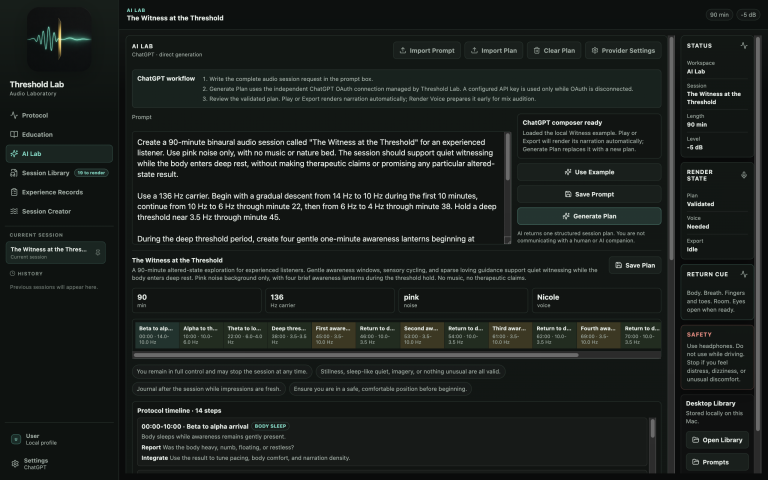
Task: Select the 'Theta to lo...' timeline segment
Action: tap(245, 336)
